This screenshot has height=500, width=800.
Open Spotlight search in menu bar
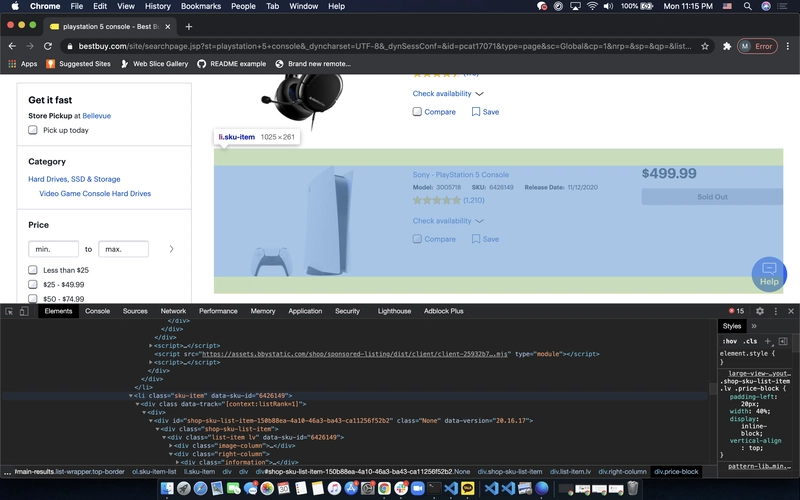(747, 6)
